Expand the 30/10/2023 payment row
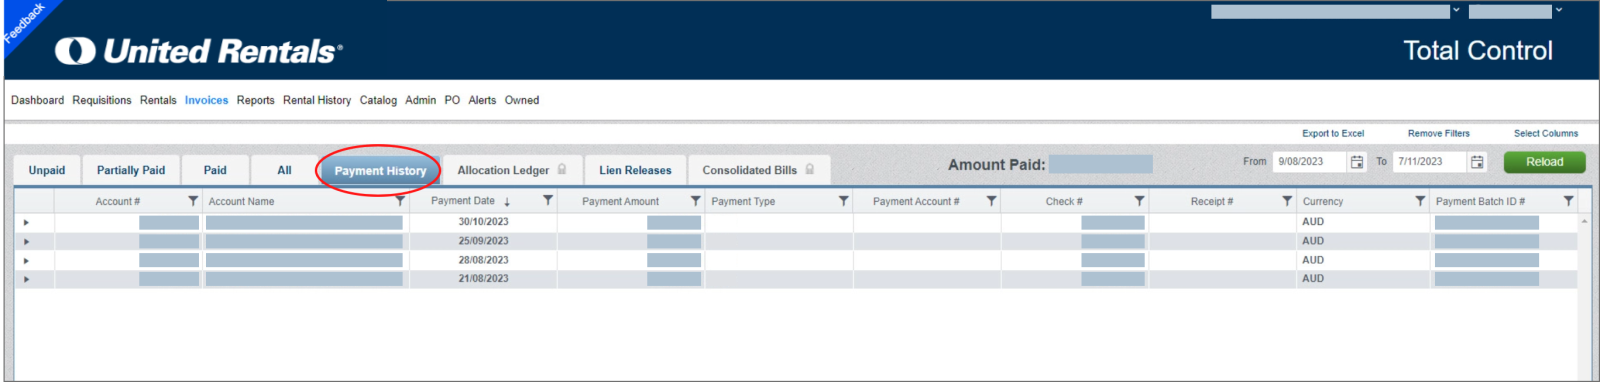Image resolution: width=1600 pixels, height=382 pixels. click(x=26, y=222)
